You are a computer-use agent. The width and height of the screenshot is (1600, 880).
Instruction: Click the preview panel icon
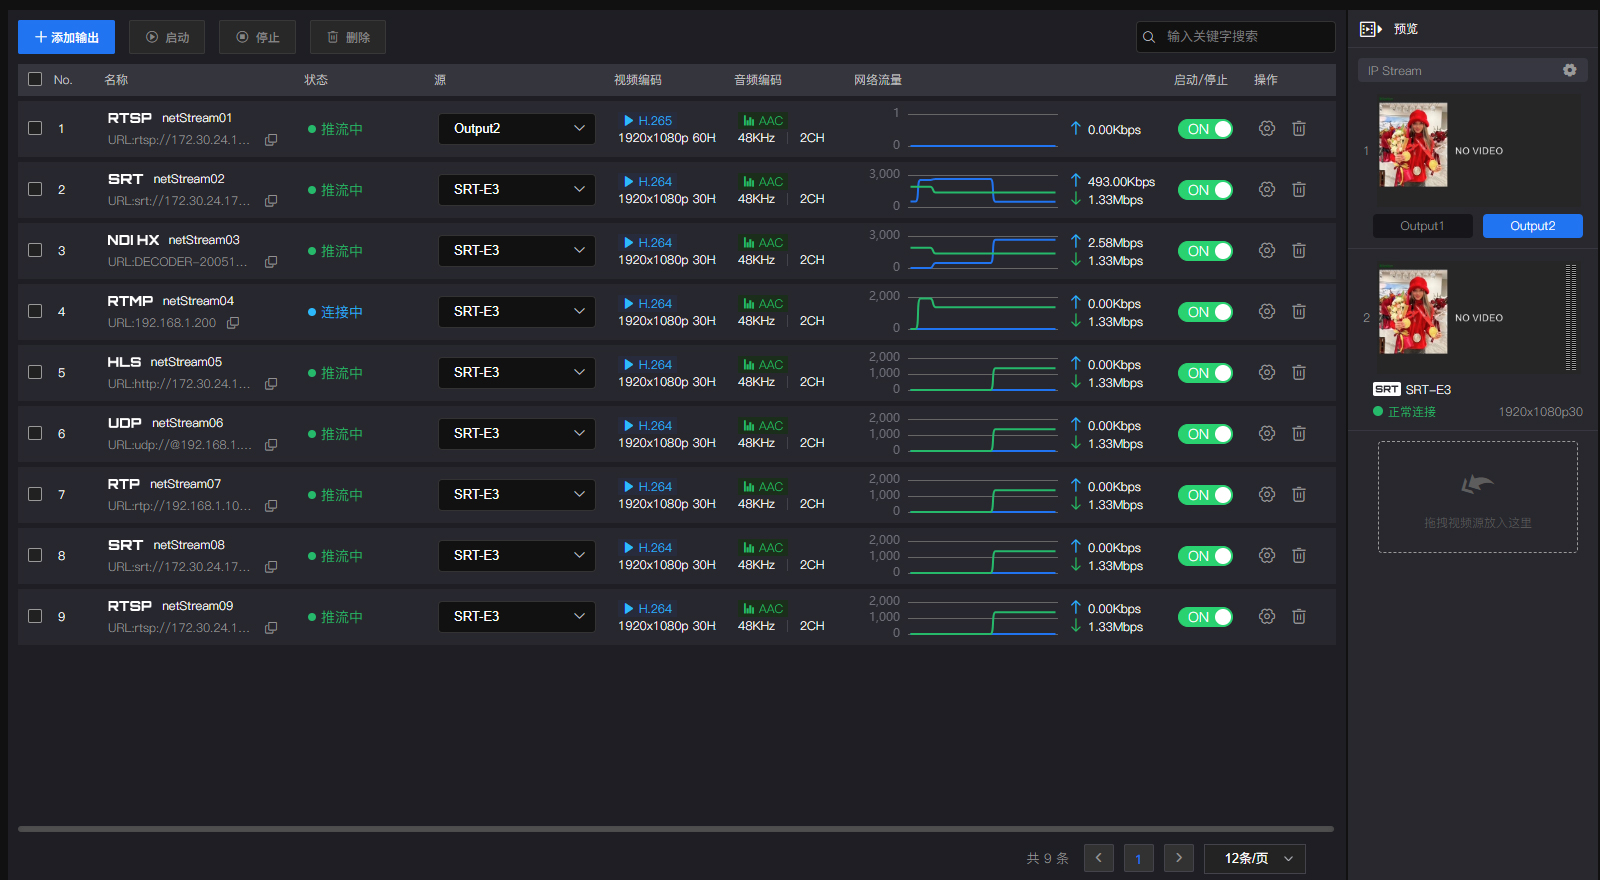pyautogui.click(x=1370, y=29)
